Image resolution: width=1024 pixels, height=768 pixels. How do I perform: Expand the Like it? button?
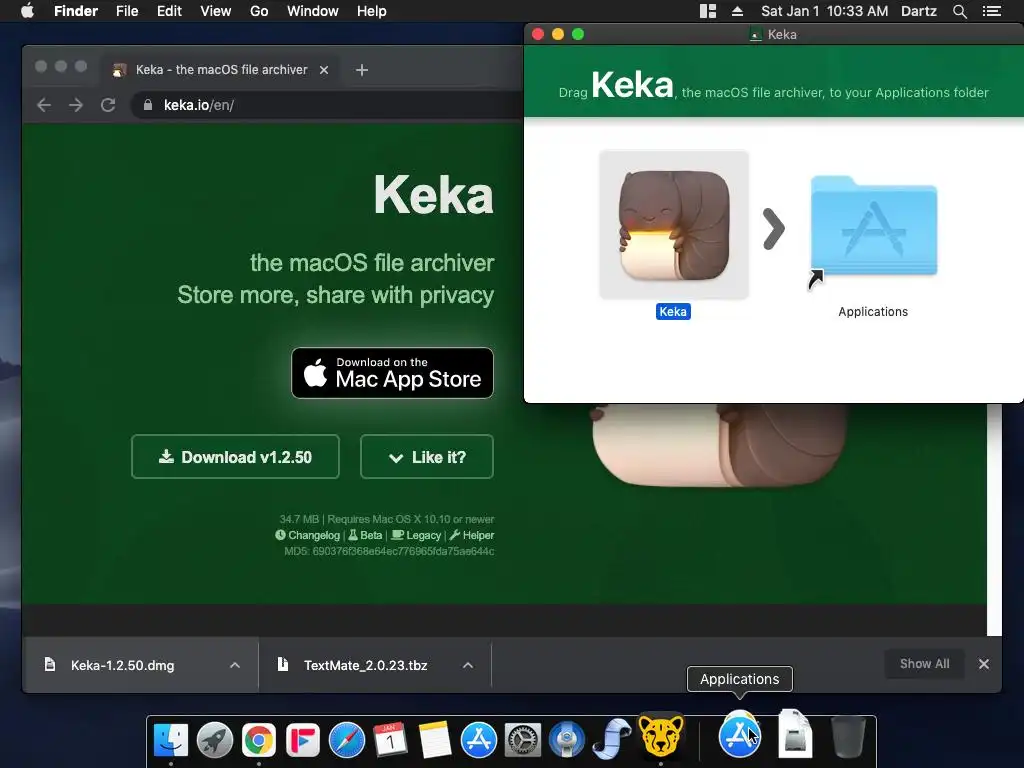click(x=426, y=456)
